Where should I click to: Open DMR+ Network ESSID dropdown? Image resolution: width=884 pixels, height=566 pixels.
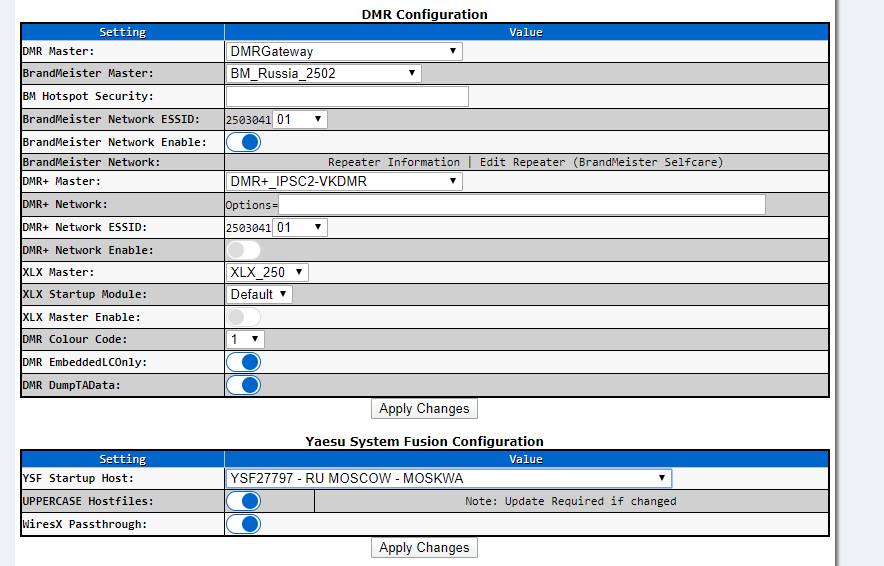[x=300, y=228]
